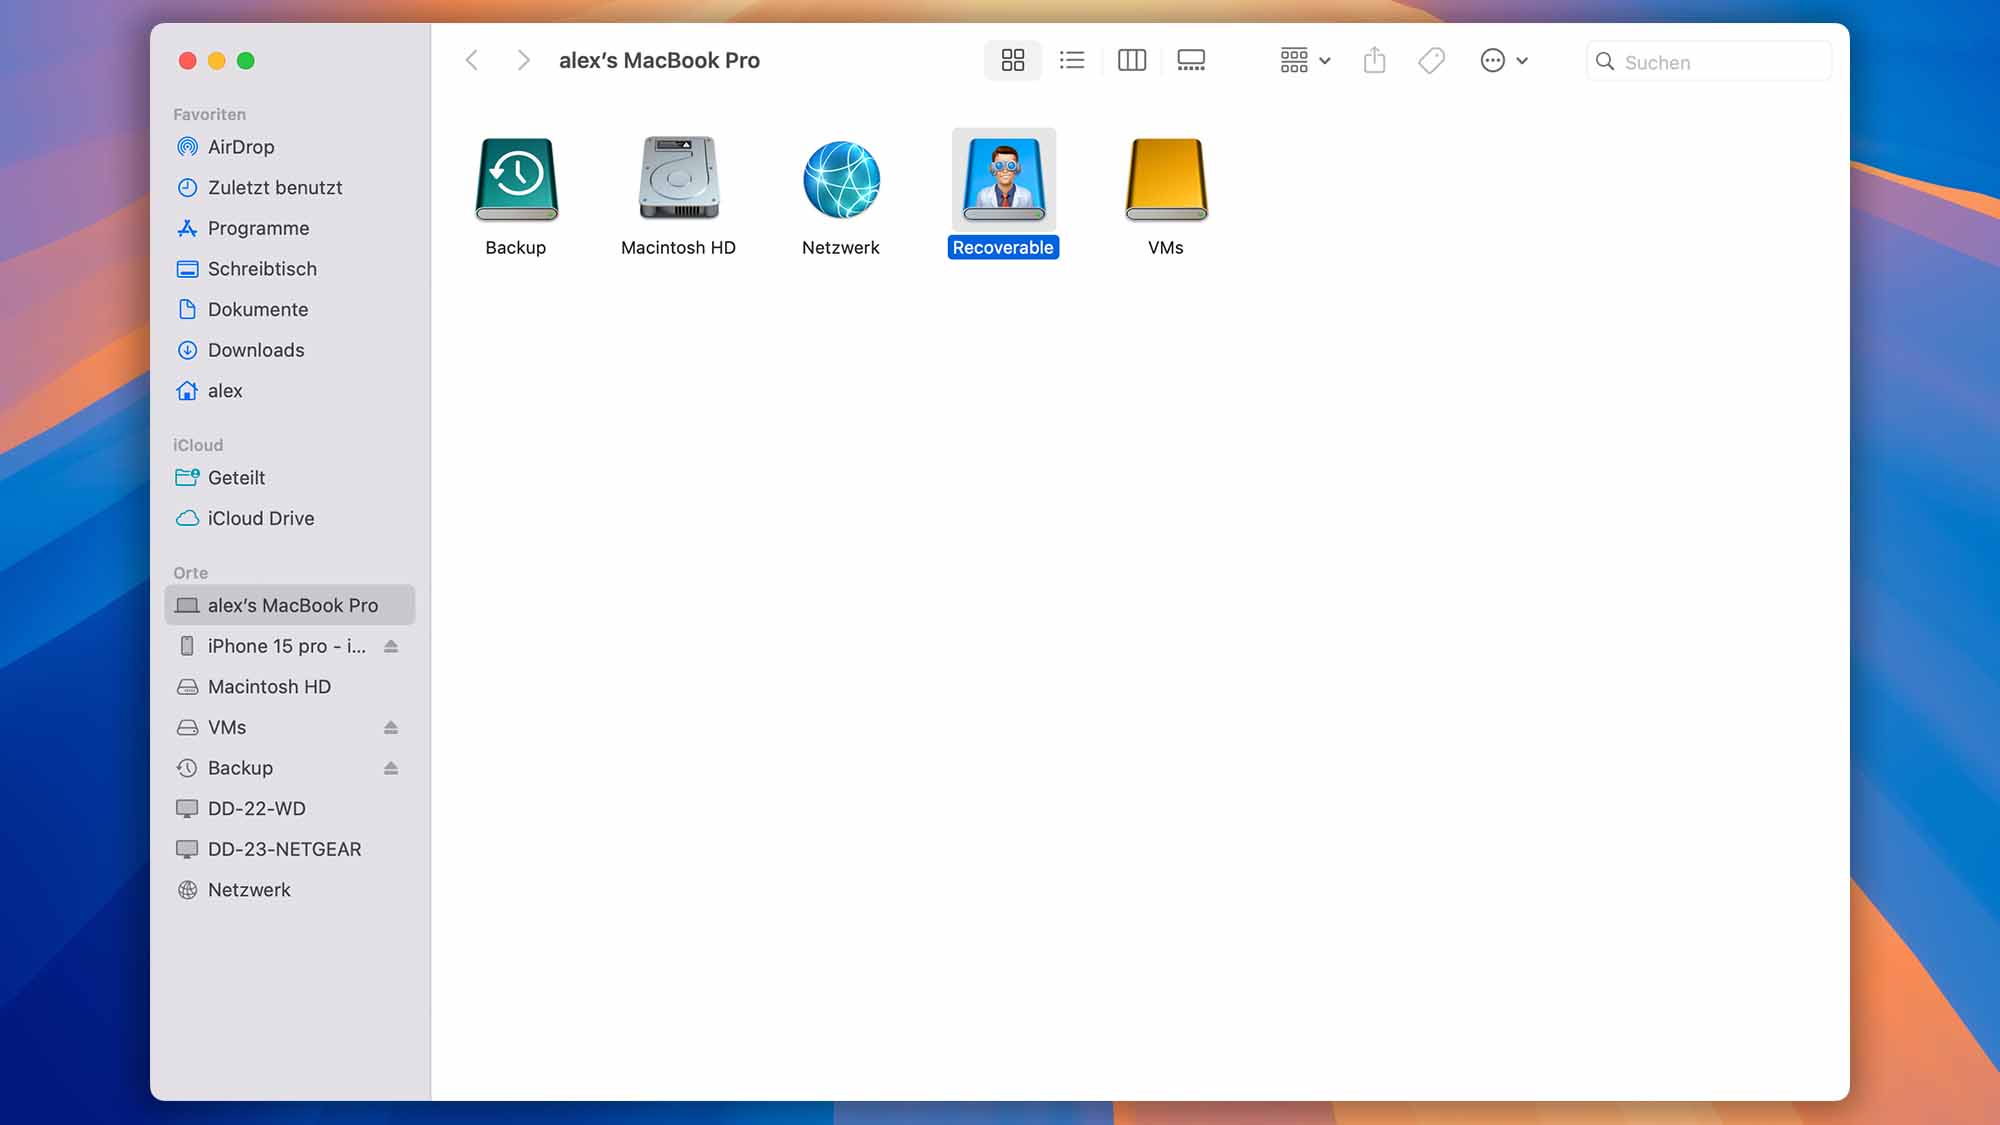Image resolution: width=2000 pixels, height=1125 pixels.
Task: Open the ellipsis action menu
Action: pos(1503,60)
